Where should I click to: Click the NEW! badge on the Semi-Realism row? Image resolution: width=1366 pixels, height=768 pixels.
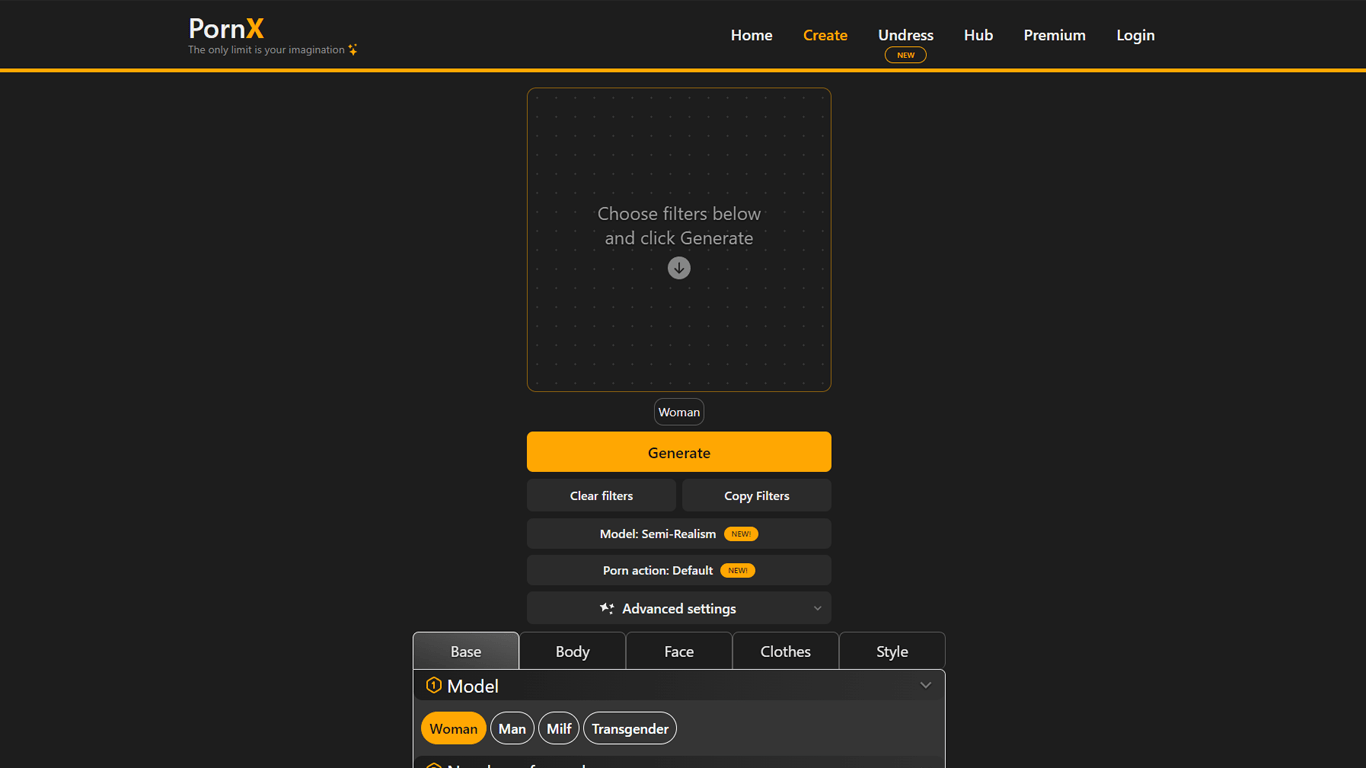point(741,534)
